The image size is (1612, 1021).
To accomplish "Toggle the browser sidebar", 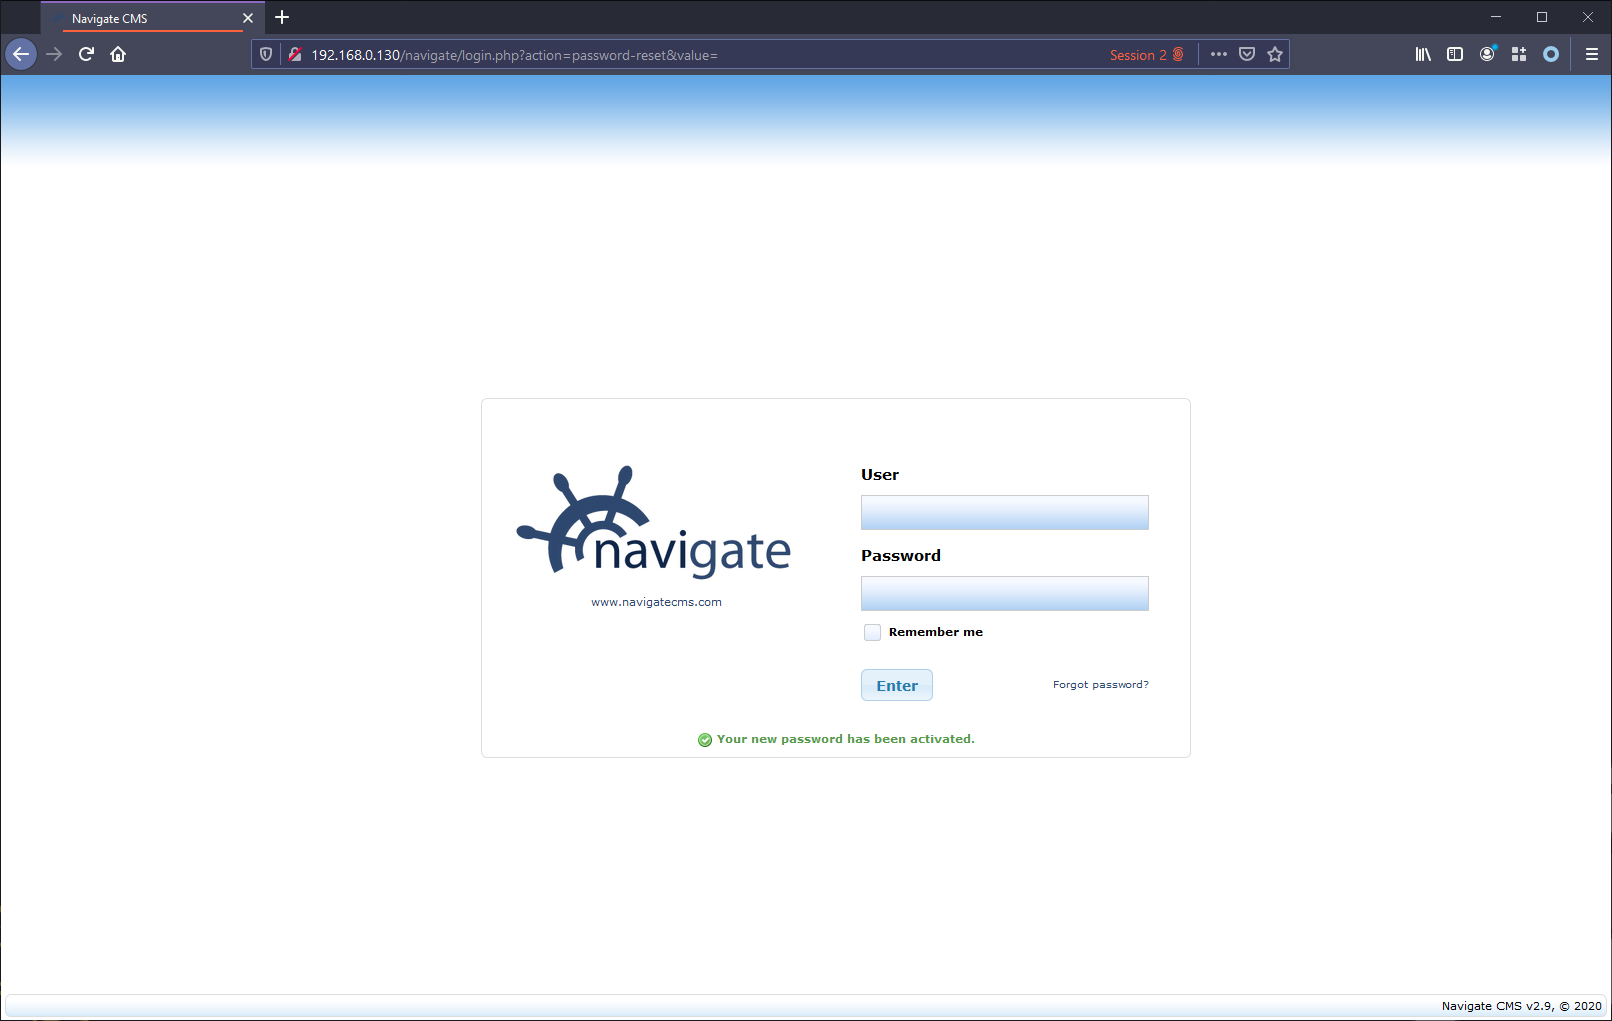I will (1455, 55).
